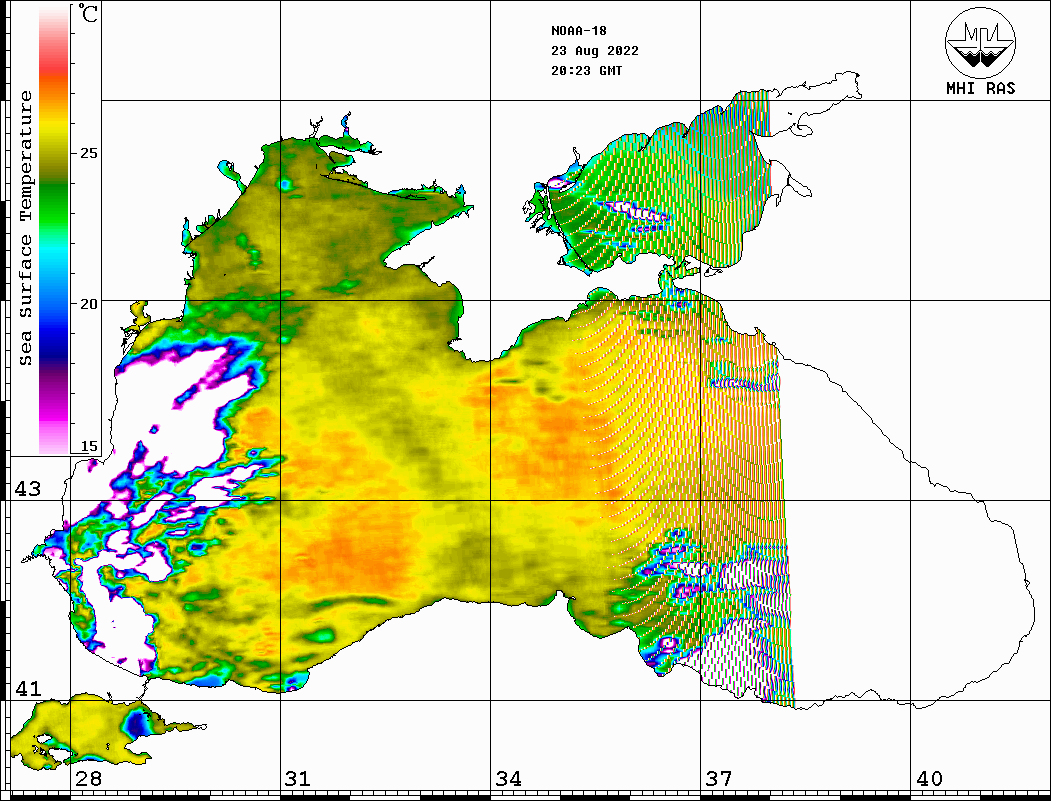Click the longitude label '34'
The height and width of the screenshot is (801, 1051).
click(x=509, y=779)
